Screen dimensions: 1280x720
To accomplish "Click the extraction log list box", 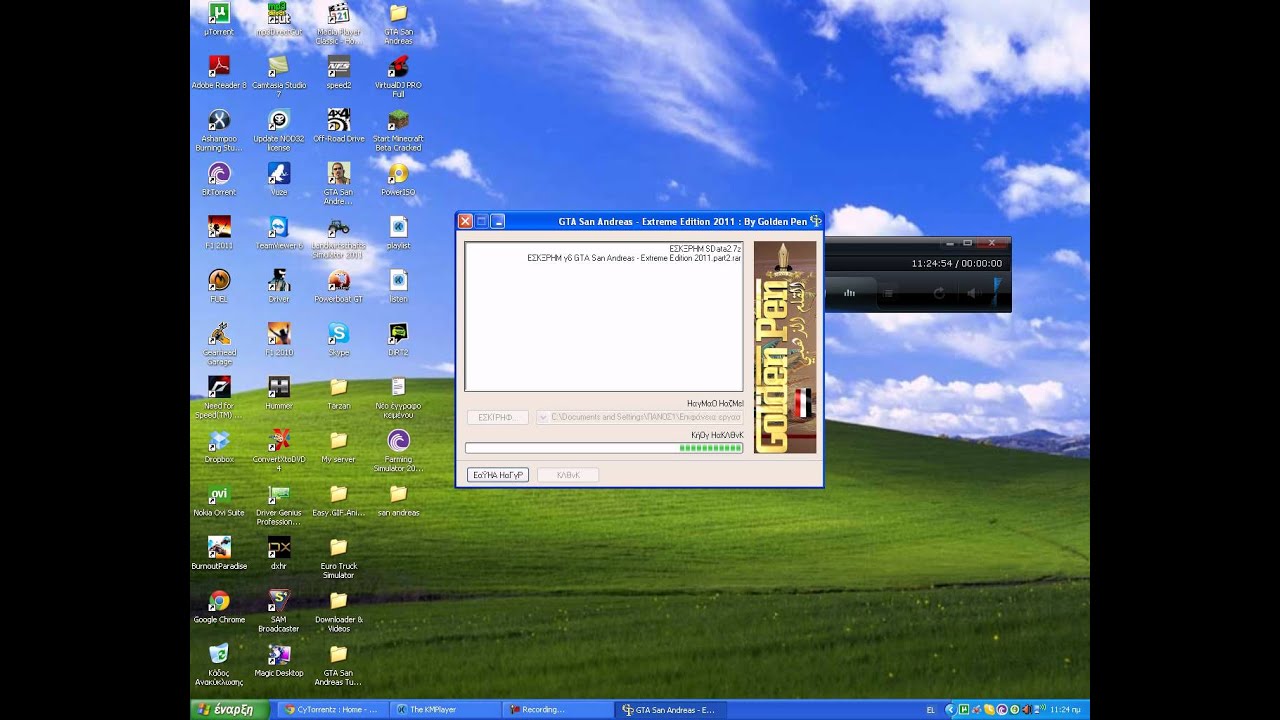I will [604, 316].
